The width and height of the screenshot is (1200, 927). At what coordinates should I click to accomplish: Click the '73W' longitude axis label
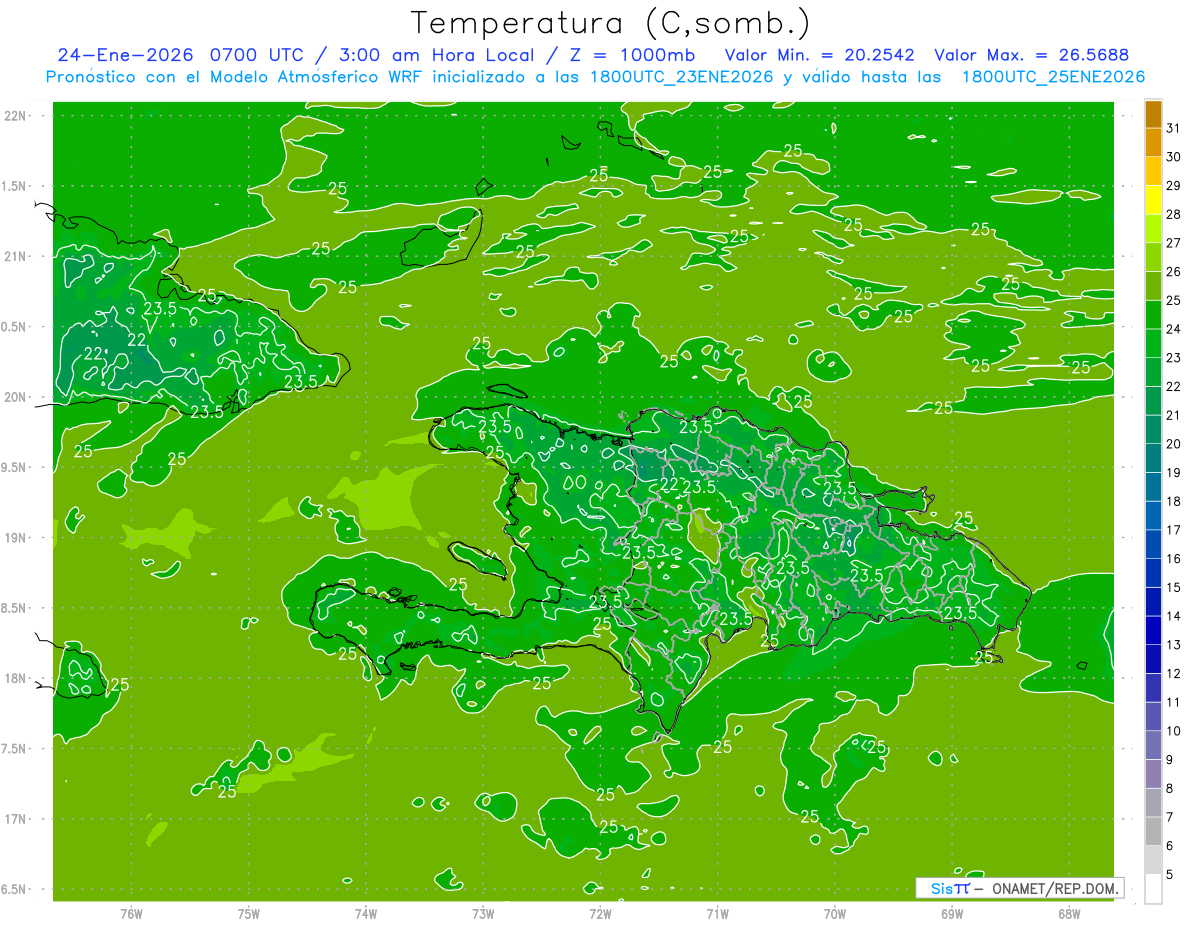[483, 914]
